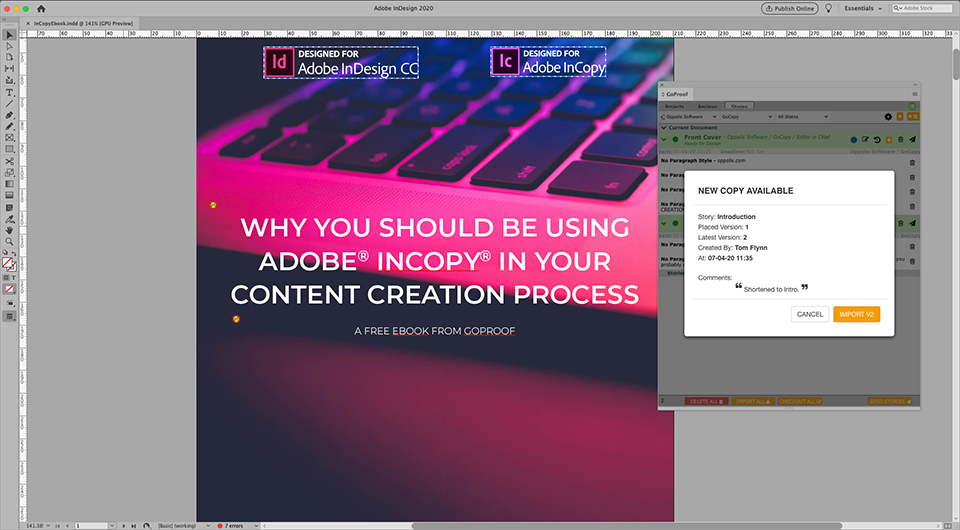Click the lightbulb Learn icon
The image size is (960, 530).
coord(828,9)
